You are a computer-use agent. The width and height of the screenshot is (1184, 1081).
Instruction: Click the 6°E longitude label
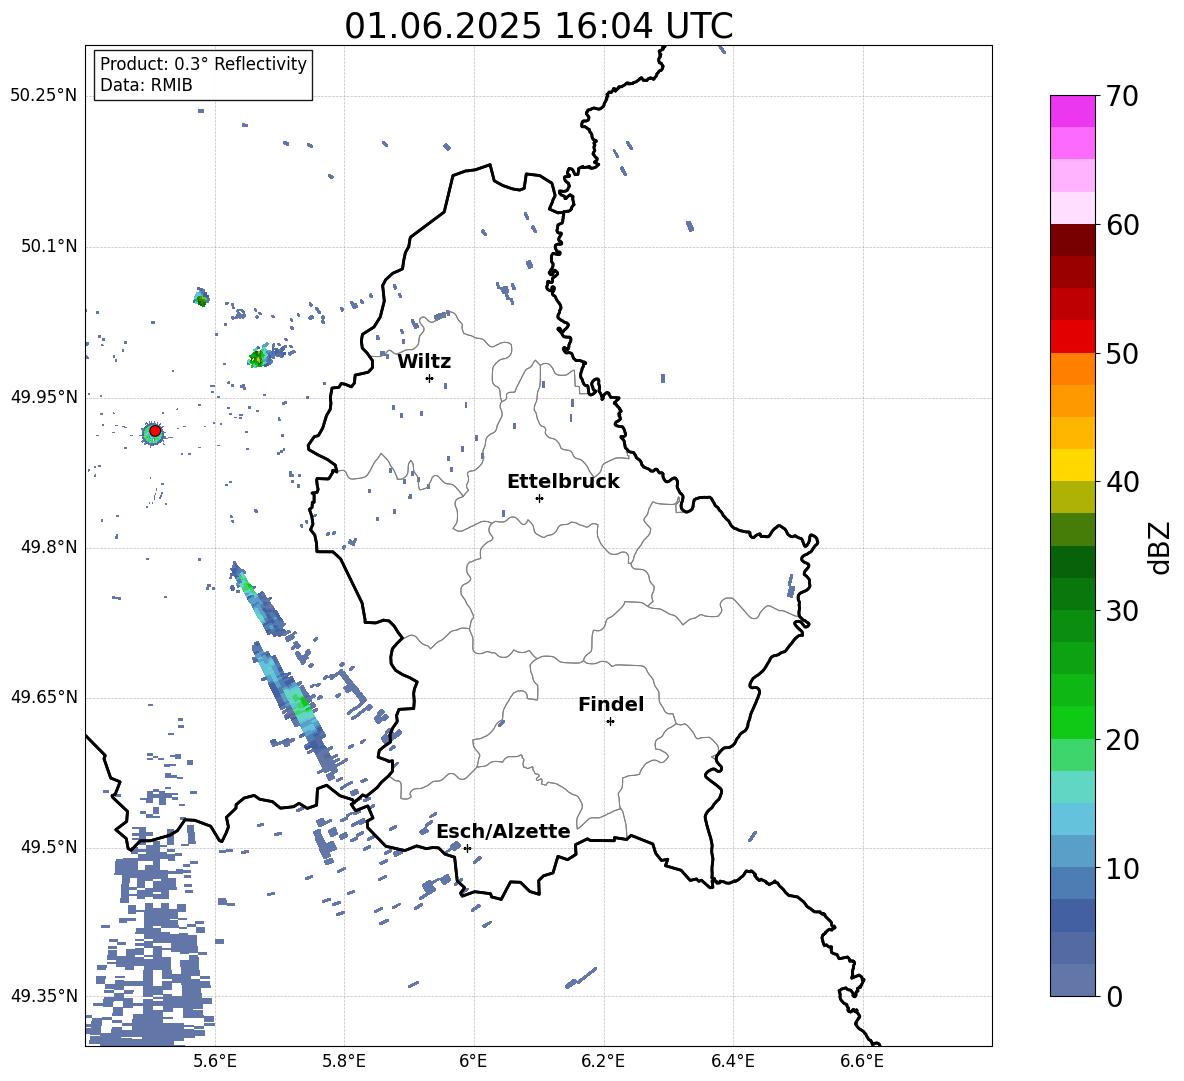(x=473, y=1061)
